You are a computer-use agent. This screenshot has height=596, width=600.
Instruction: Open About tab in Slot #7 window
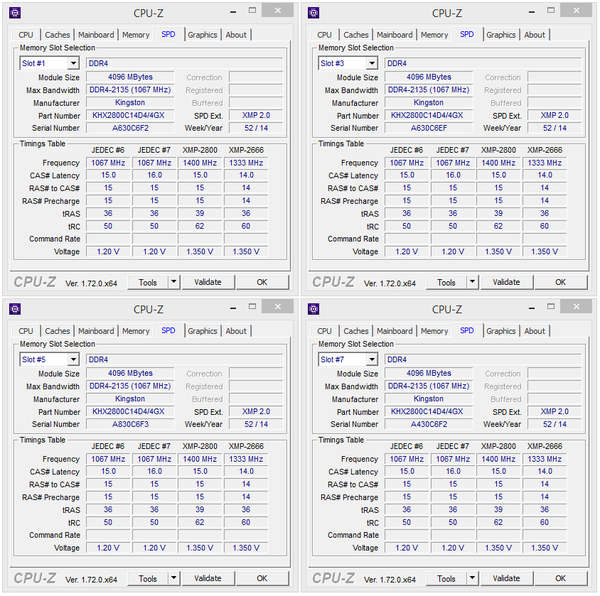pos(535,331)
